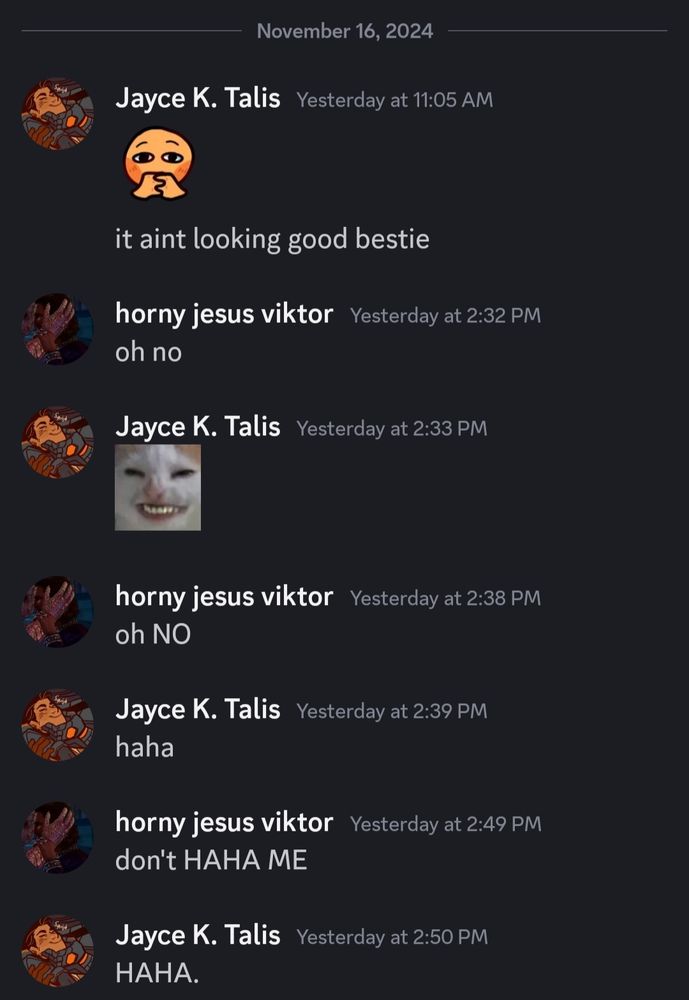Open horny jesus viktor avatar at 2:49 PM
Image resolution: width=689 pixels, height=1000 pixels.
57,837
